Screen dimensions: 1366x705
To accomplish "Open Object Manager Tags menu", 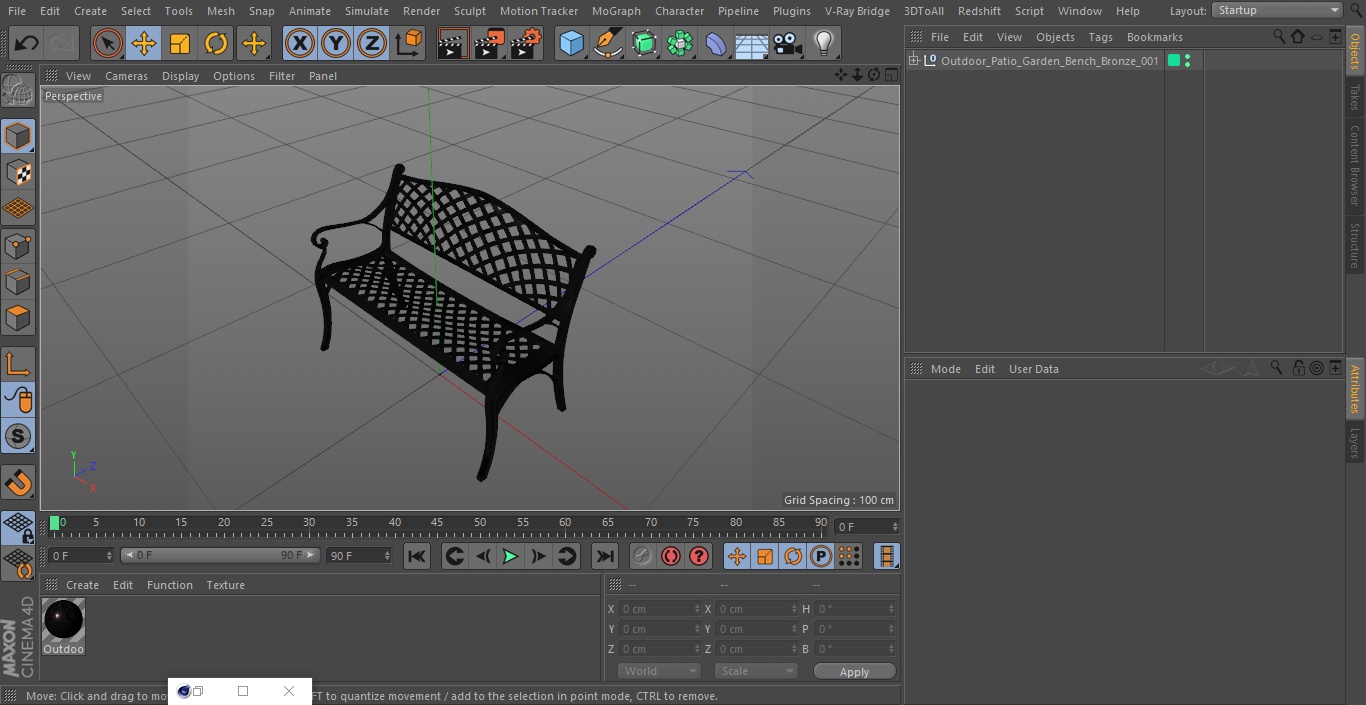I will (x=1100, y=37).
